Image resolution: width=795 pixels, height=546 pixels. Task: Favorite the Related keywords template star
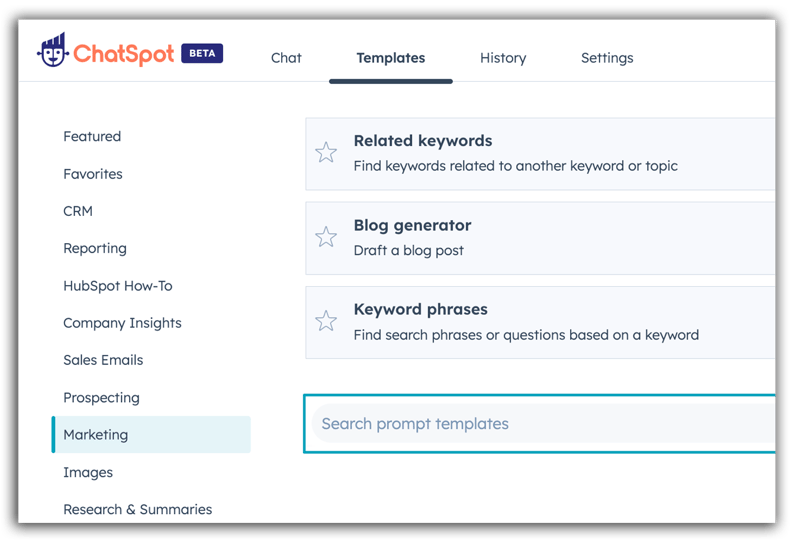(x=326, y=152)
